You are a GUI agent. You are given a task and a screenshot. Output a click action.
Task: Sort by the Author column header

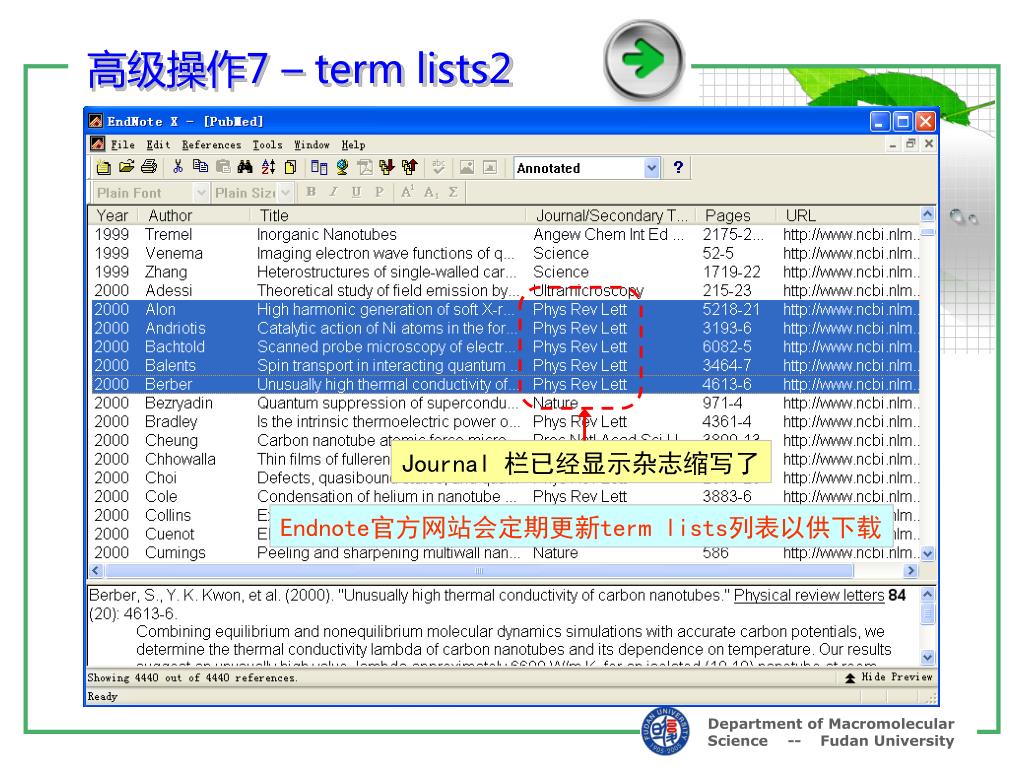[x=194, y=216]
